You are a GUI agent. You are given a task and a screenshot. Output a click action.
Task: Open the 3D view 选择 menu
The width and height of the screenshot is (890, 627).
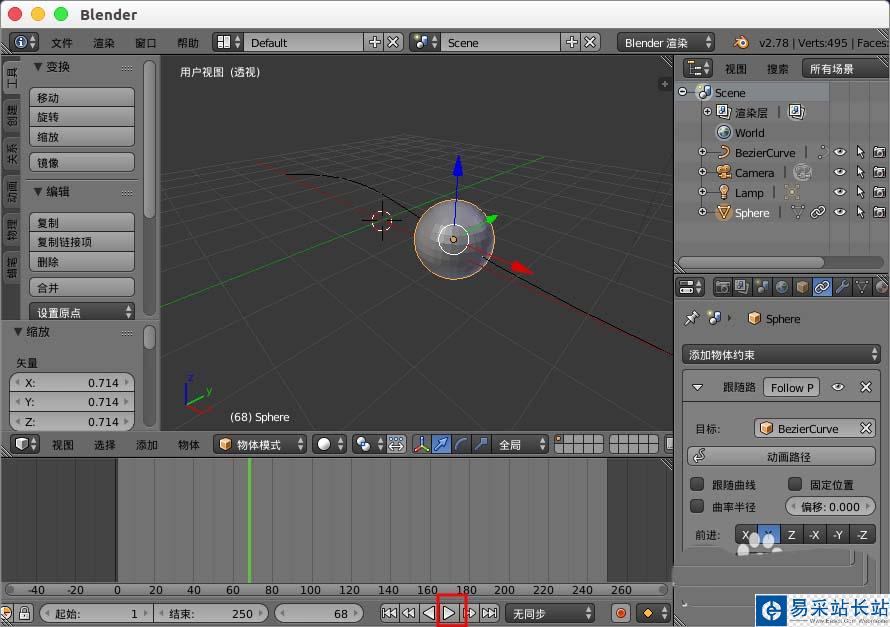pyautogui.click(x=104, y=445)
